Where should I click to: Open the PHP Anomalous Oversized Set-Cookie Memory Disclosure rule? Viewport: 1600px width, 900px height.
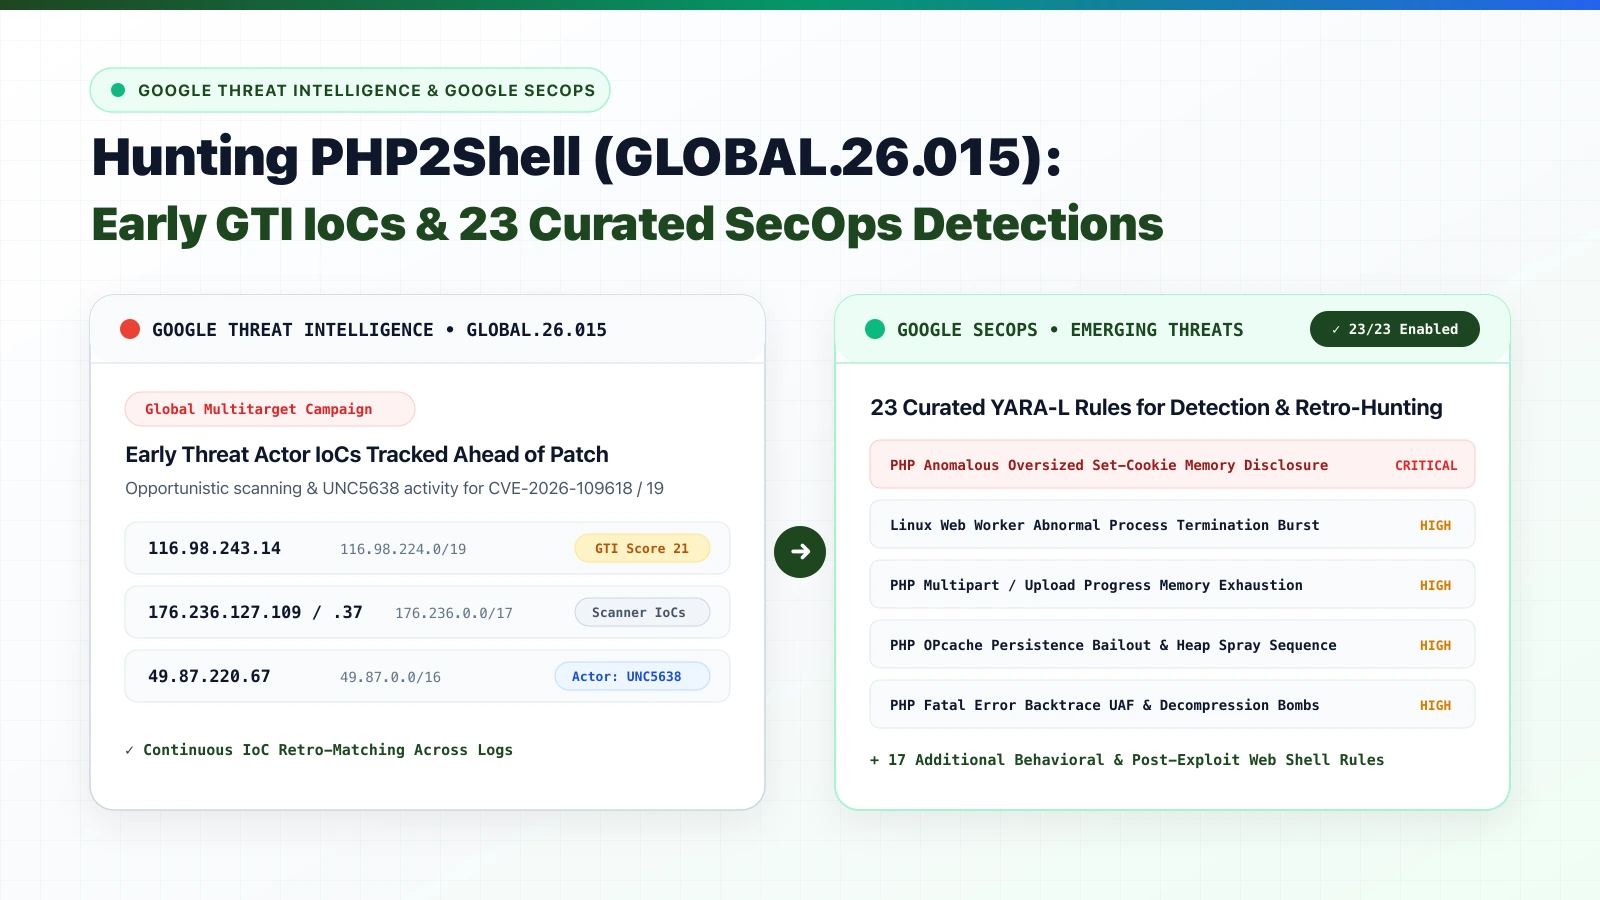[1172, 465]
